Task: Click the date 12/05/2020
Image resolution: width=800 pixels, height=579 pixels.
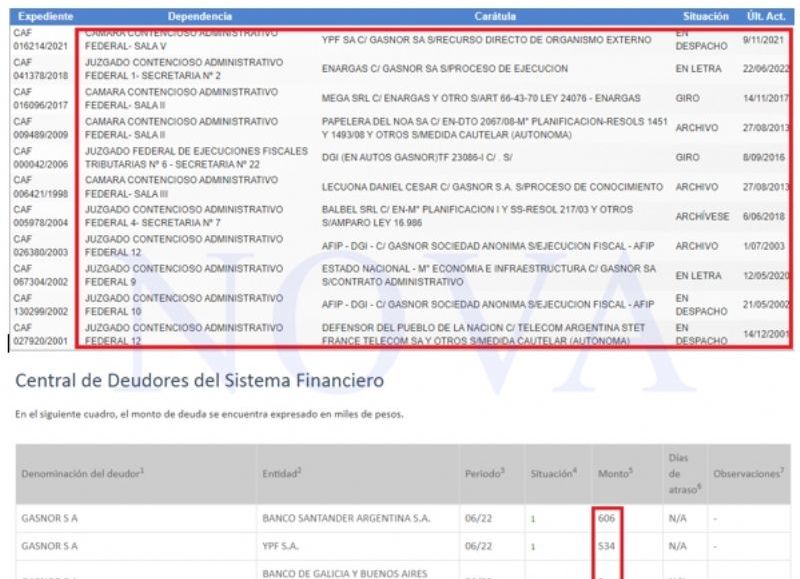Action: [x=766, y=276]
